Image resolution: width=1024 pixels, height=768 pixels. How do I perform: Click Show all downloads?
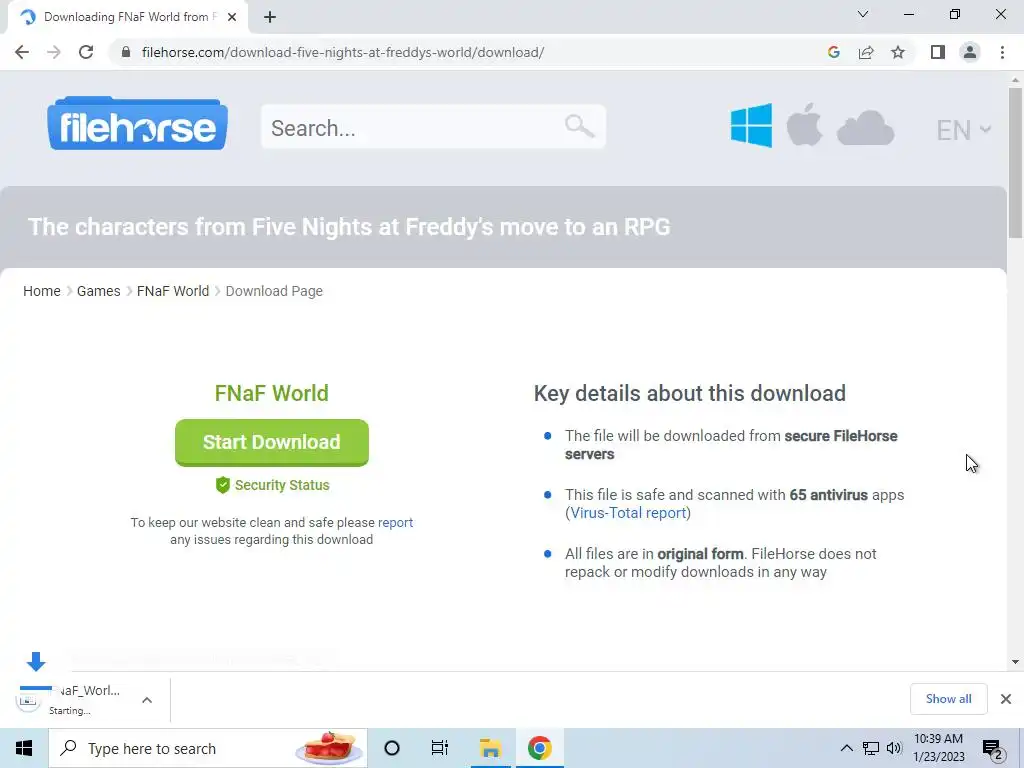coord(948,699)
